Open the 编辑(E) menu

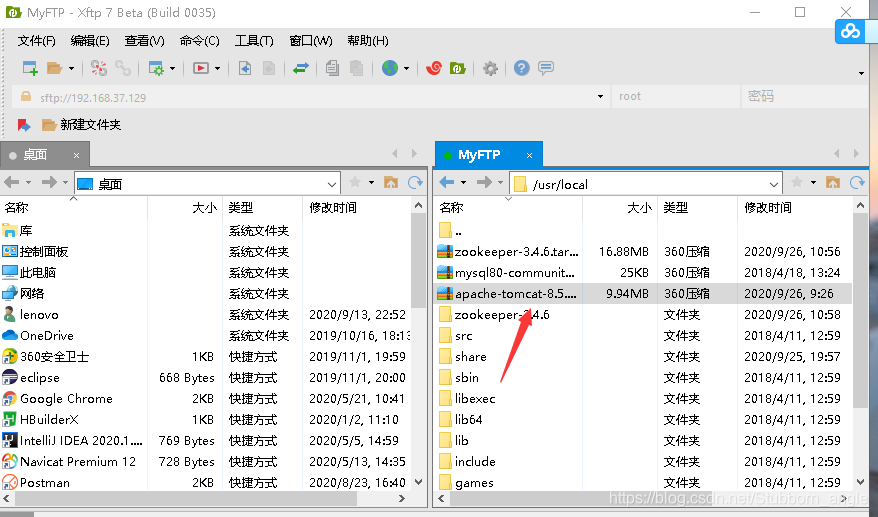point(90,41)
